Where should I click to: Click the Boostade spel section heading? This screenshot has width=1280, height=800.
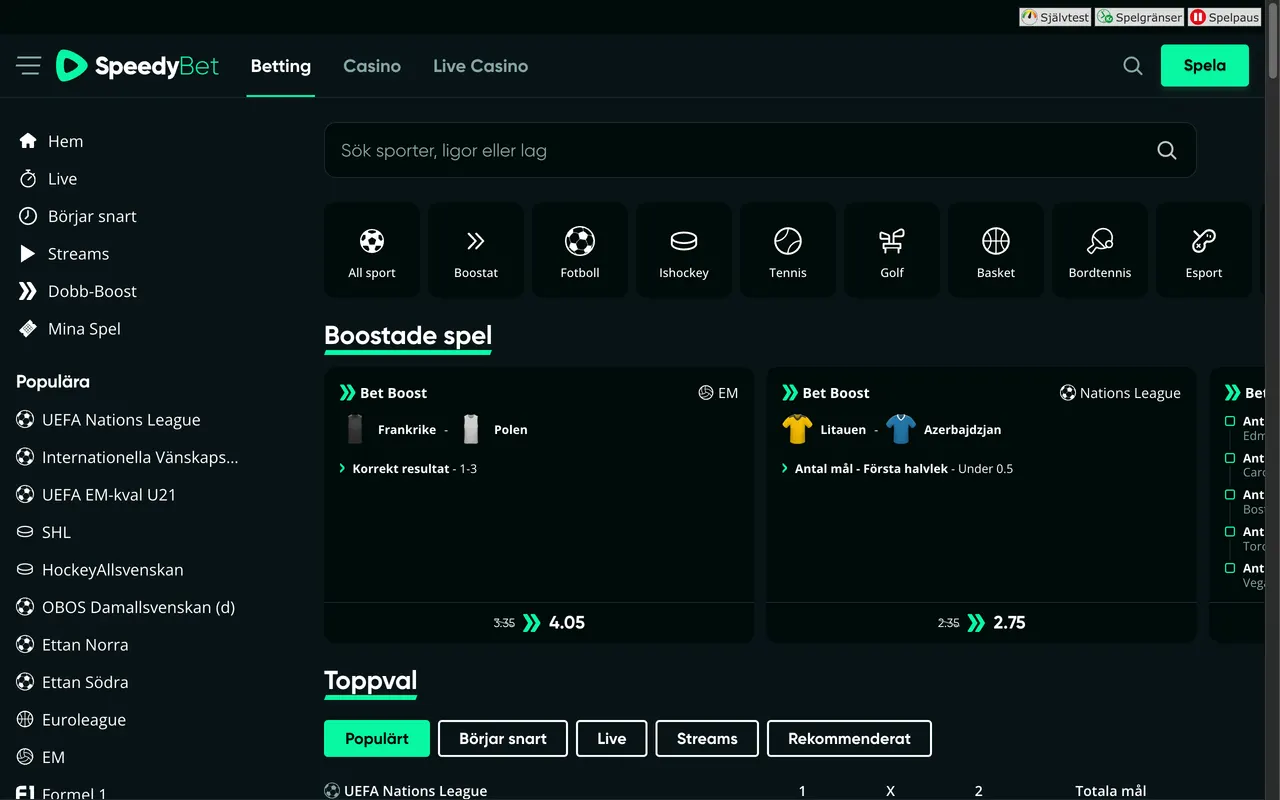click(408, 336)
